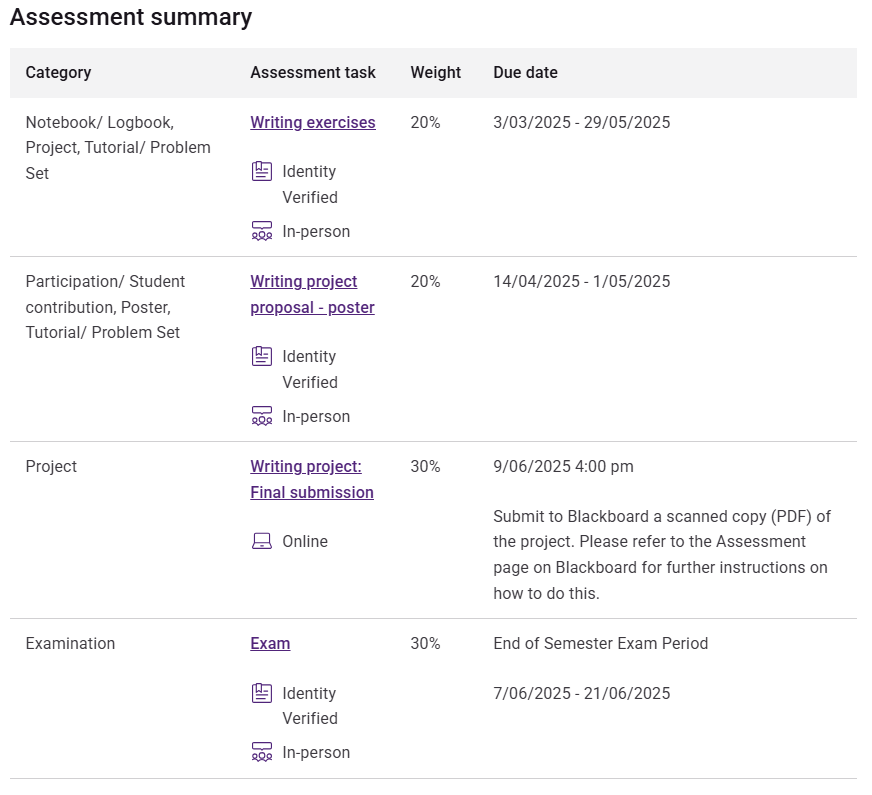This screenshot has height=795, width=872.
Task: Click In-person icon under Exam
Action: pyautogui.click(x=261, y=753)
